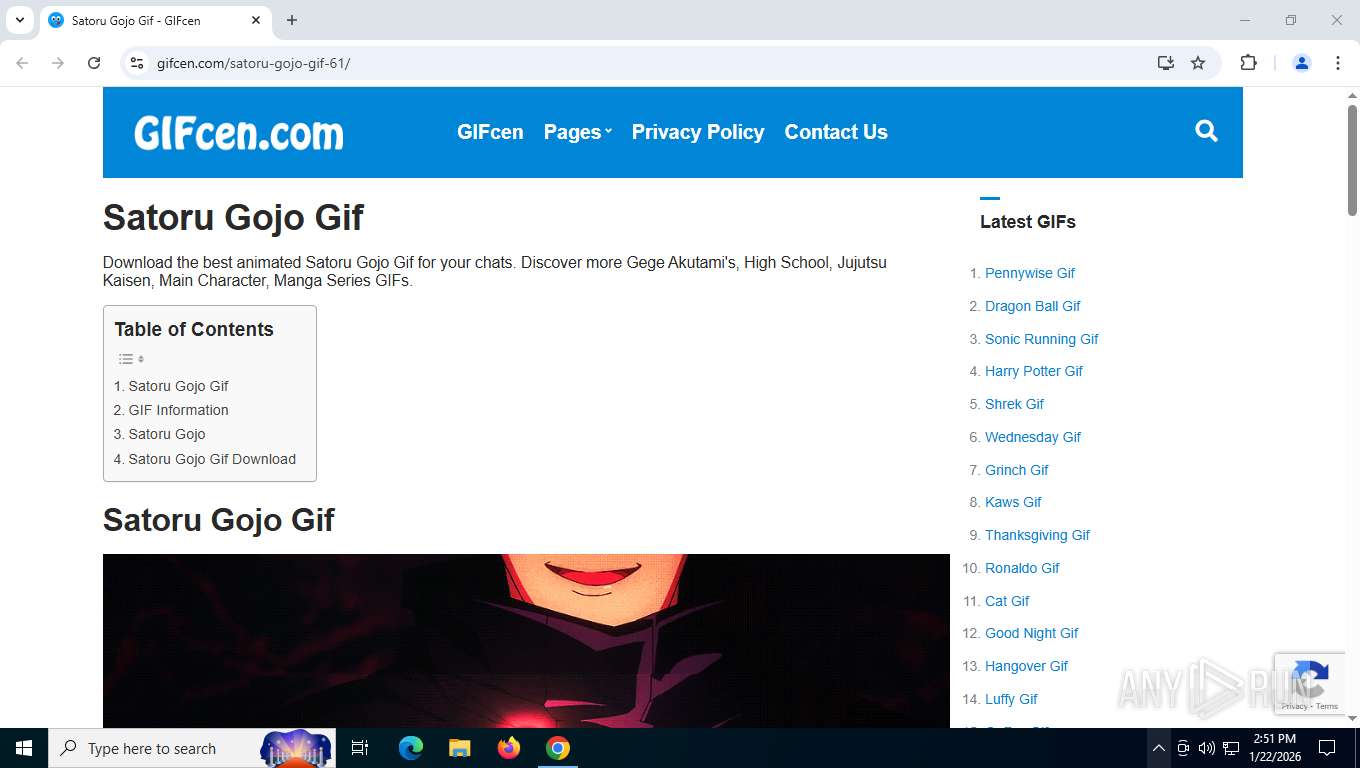This screenshot has width=1360, height=768.
Task: Open the Pennywise Gif link
Action: (1030, 273)
